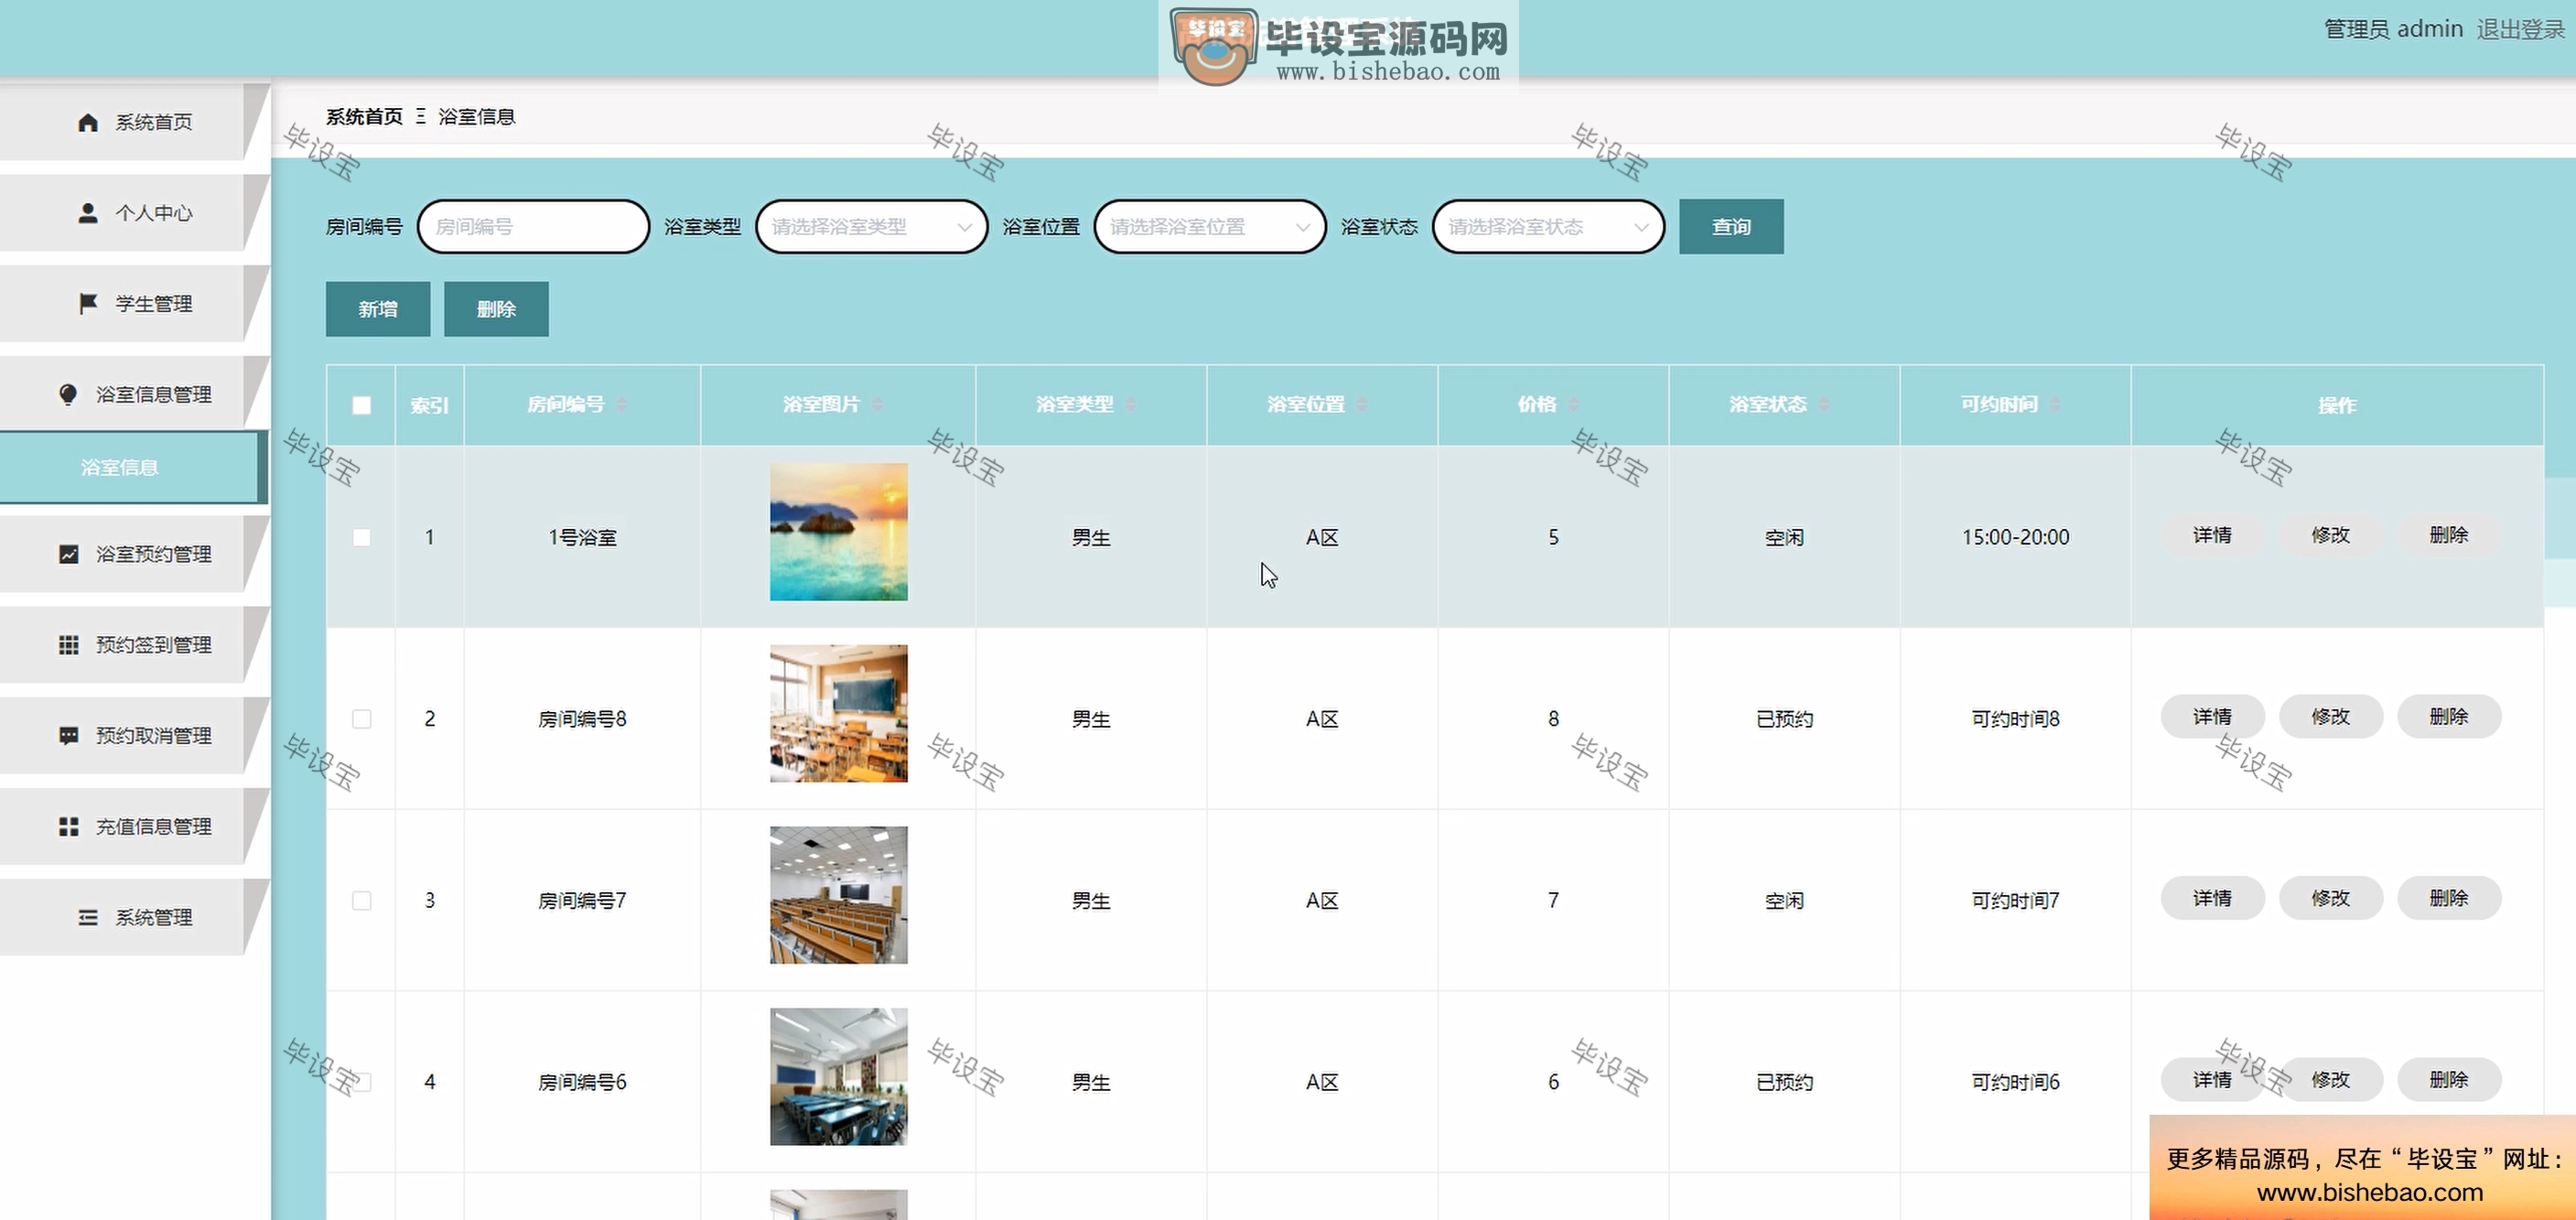
Task: Sort by 浴室状态 column arrows
Action: pyautogui.click(x=1823, y=404)
